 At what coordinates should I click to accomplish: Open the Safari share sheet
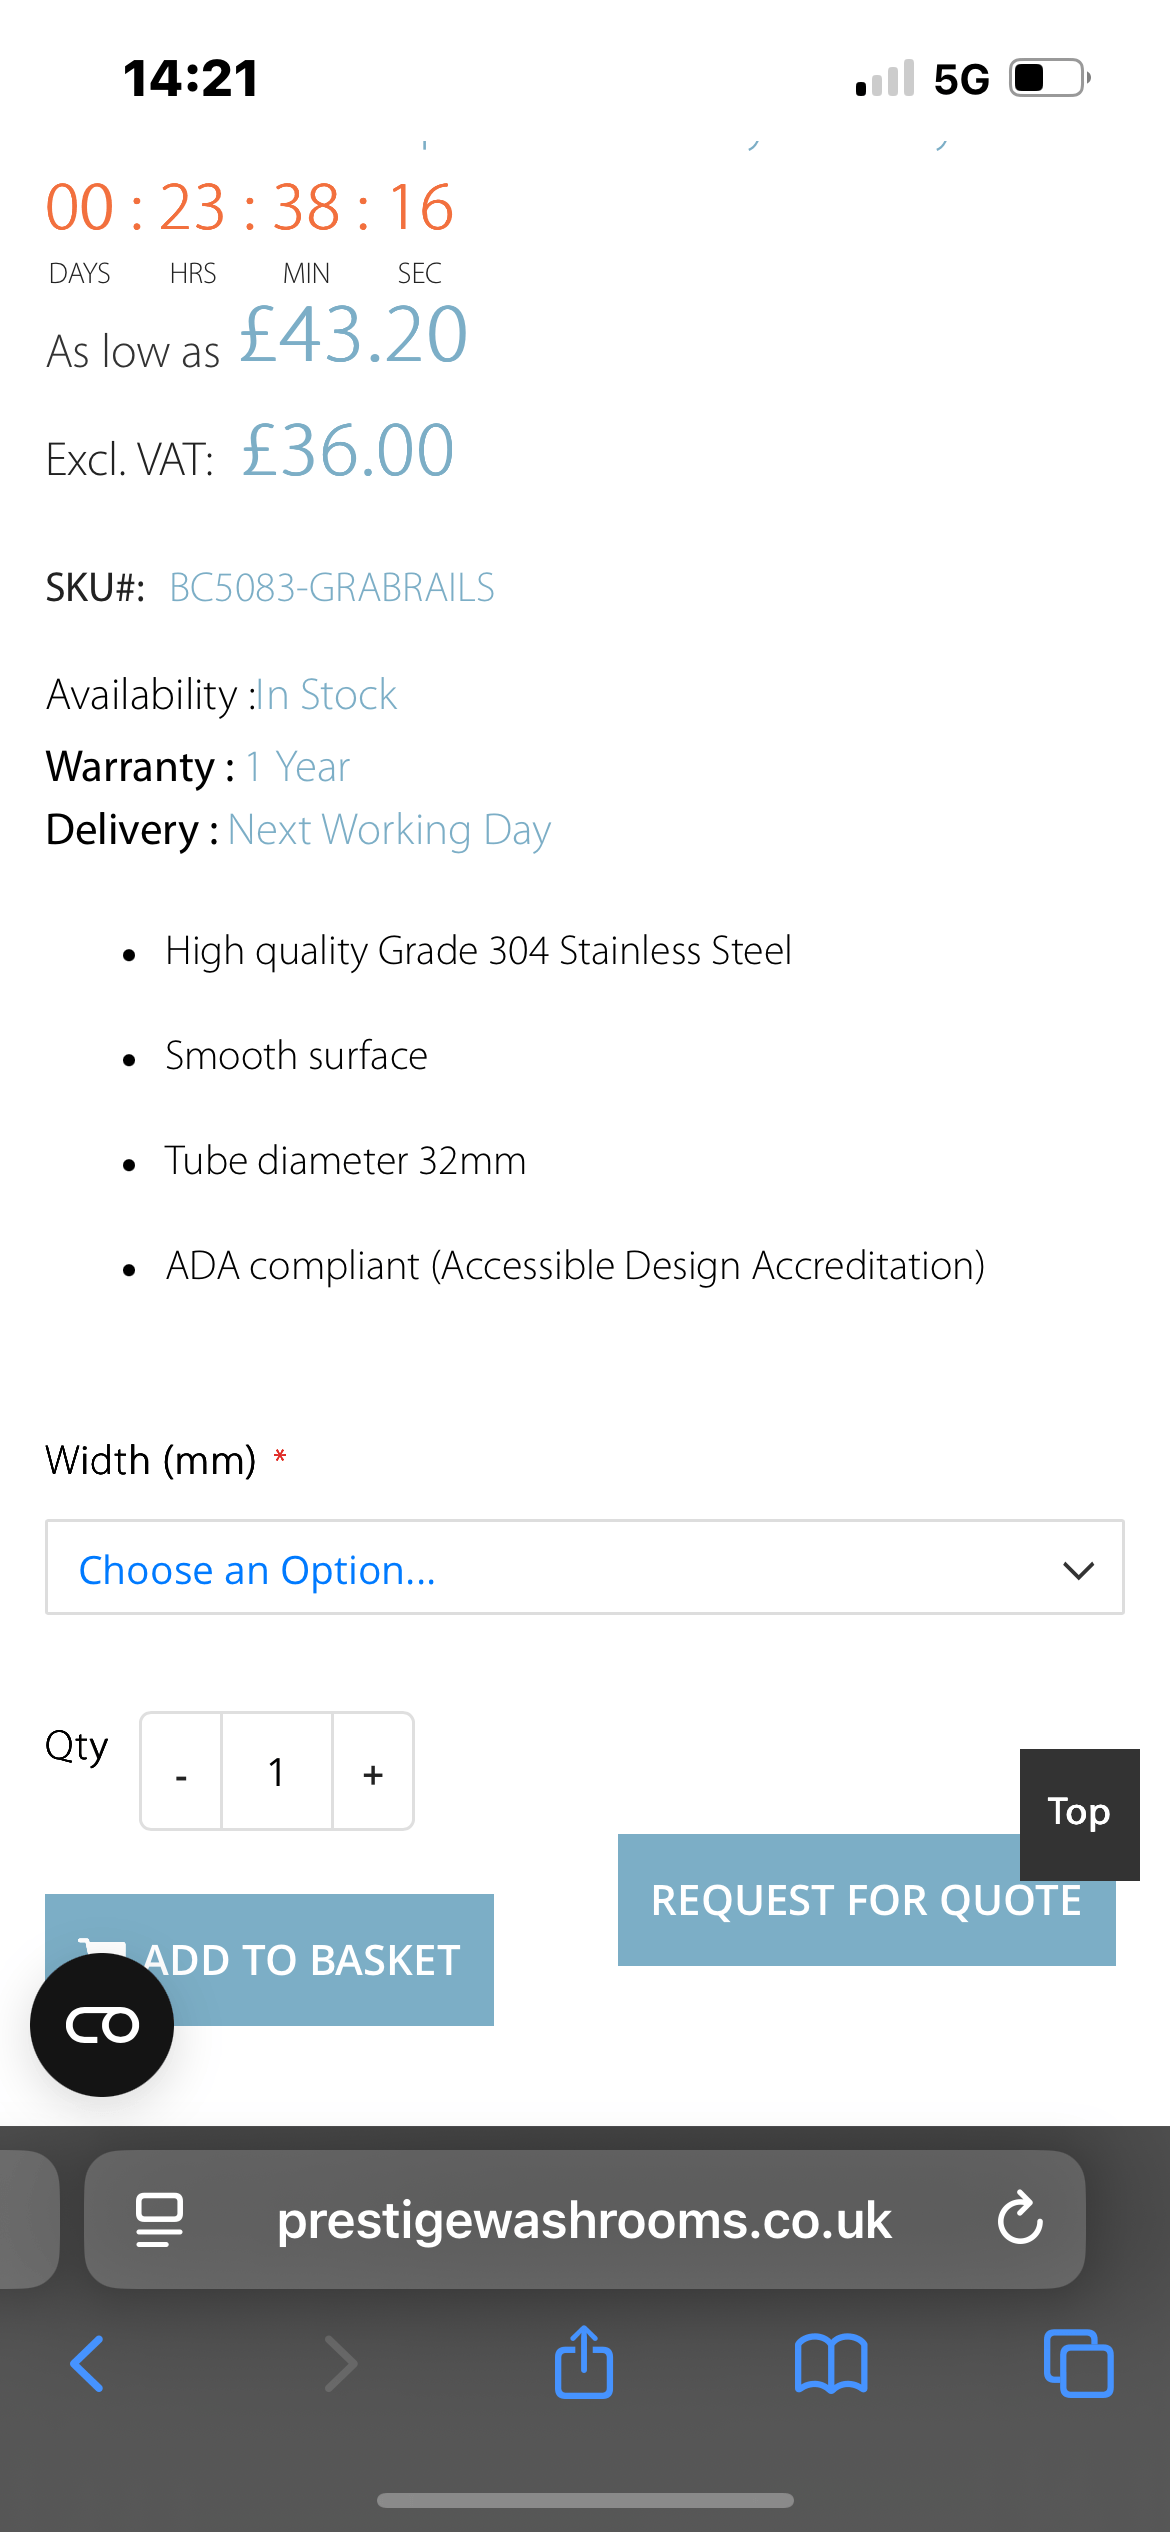click(x=584, y=2362)
